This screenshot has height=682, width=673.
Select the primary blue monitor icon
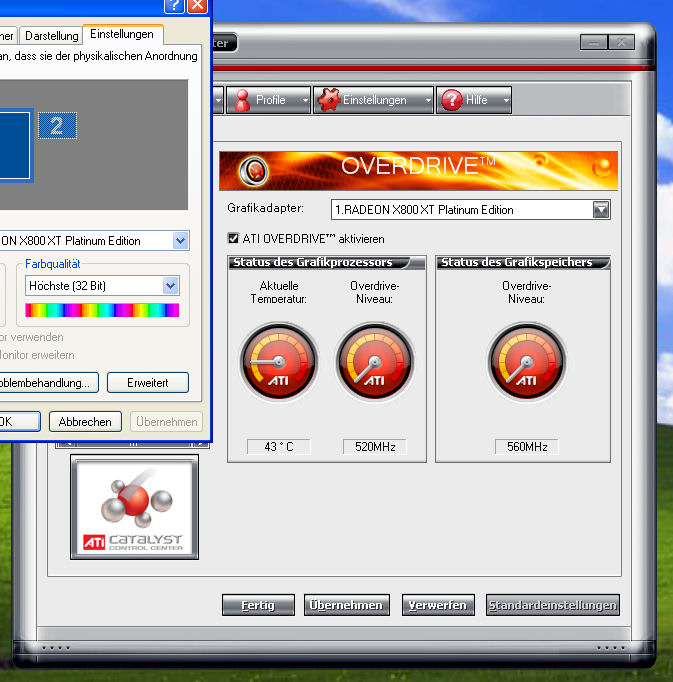(15, 145)
